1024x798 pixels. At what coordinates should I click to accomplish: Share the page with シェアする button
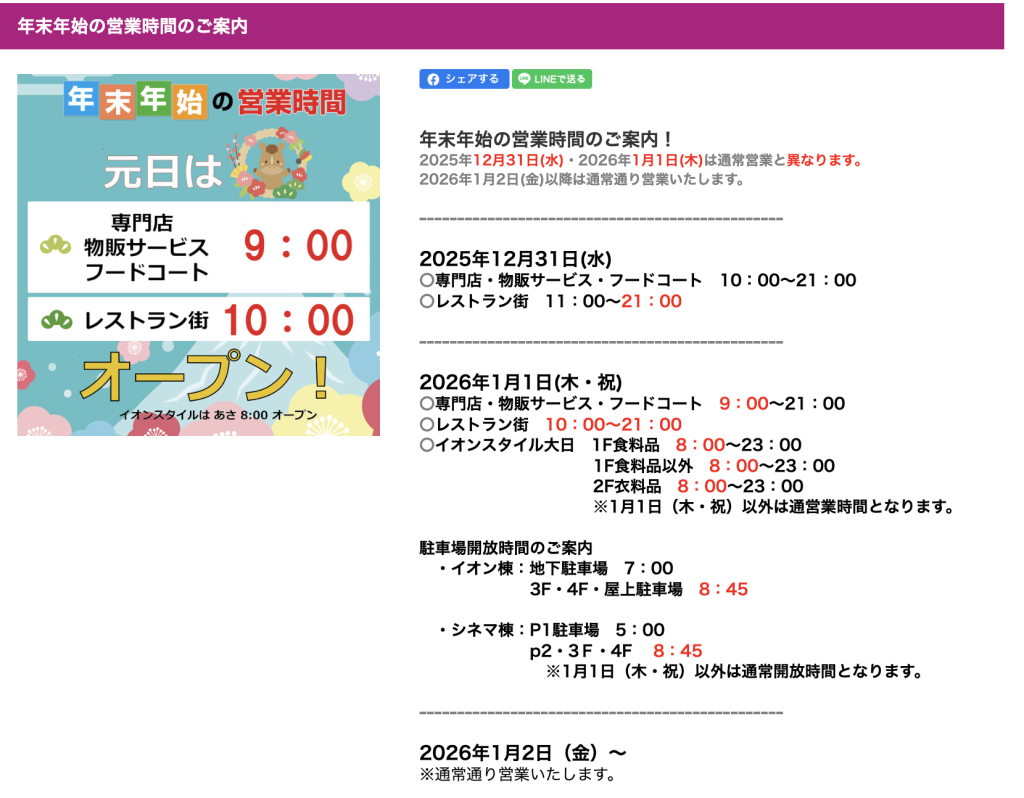tap(464, 79)
